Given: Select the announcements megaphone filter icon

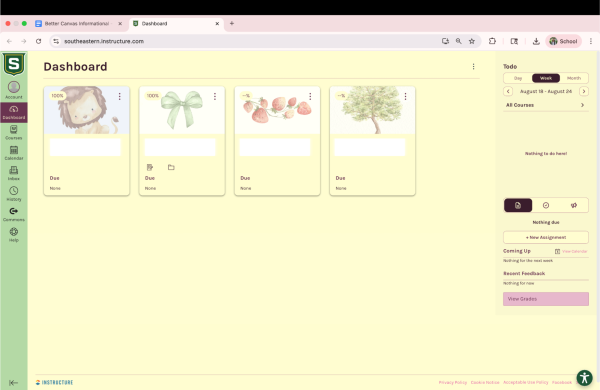Looking at the screenshot, I should click(574, 206).
